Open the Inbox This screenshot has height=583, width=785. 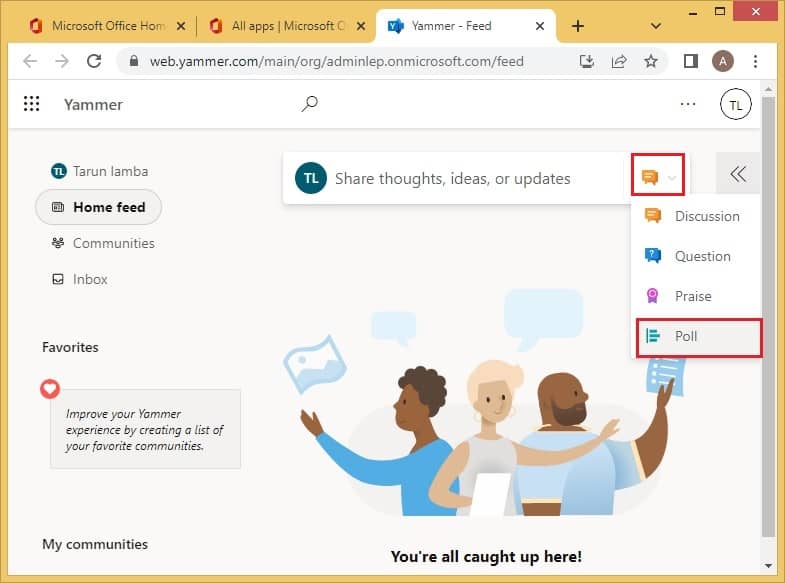coord(80,279)
